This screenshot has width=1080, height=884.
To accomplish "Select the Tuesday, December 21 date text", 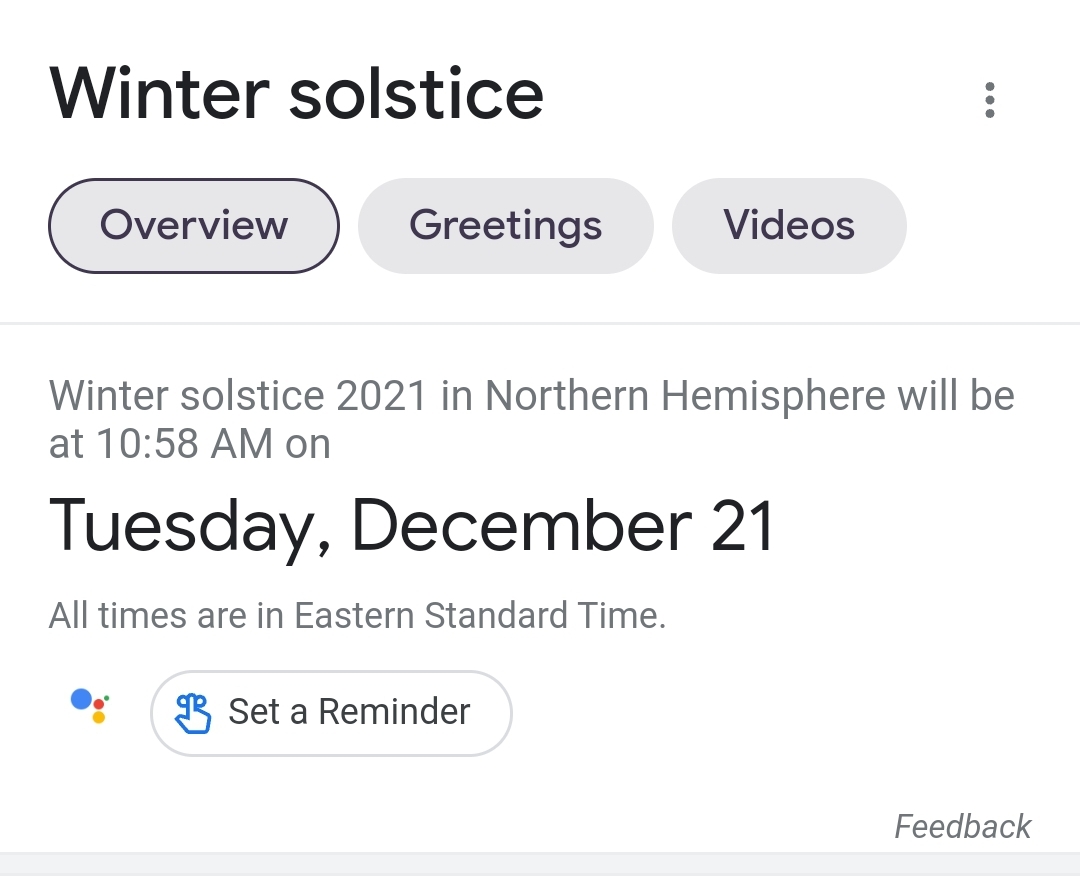I will pyautogui.click(x=412, y=527).
